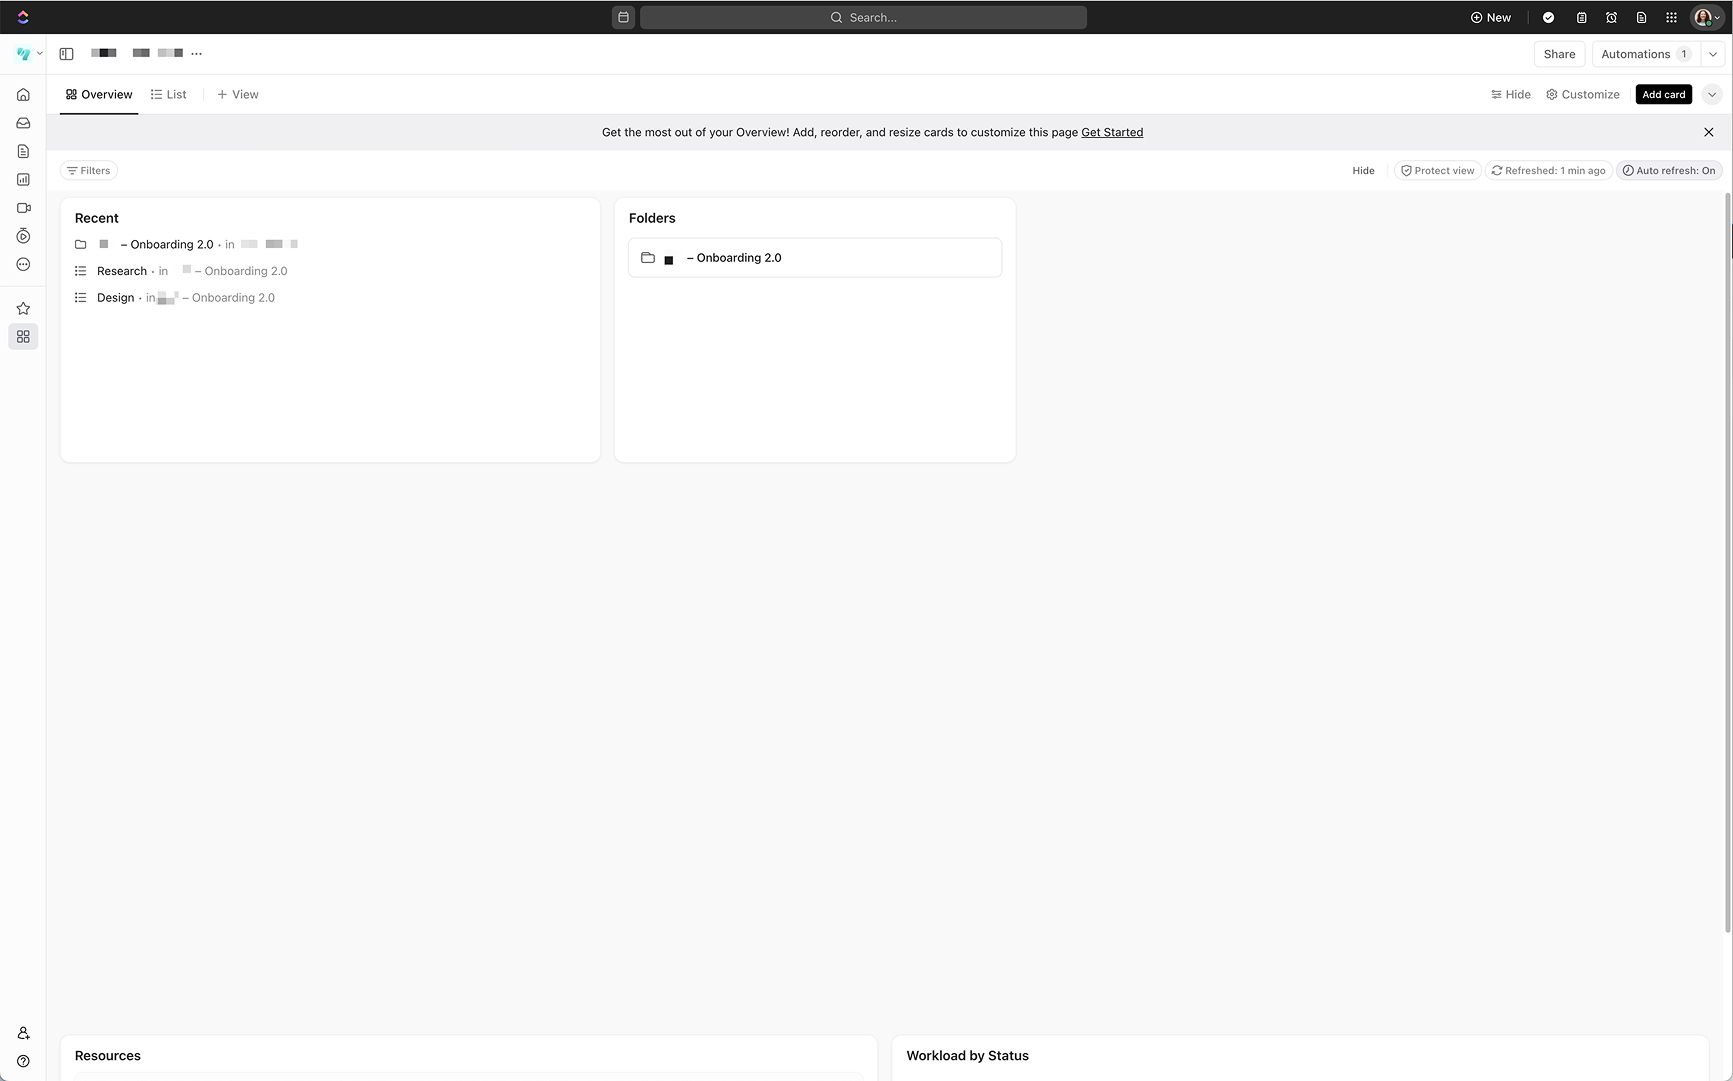Click the Workload by Status card title
This screenshot has height=1081, width=1733.
click(x=967, y=1056)
